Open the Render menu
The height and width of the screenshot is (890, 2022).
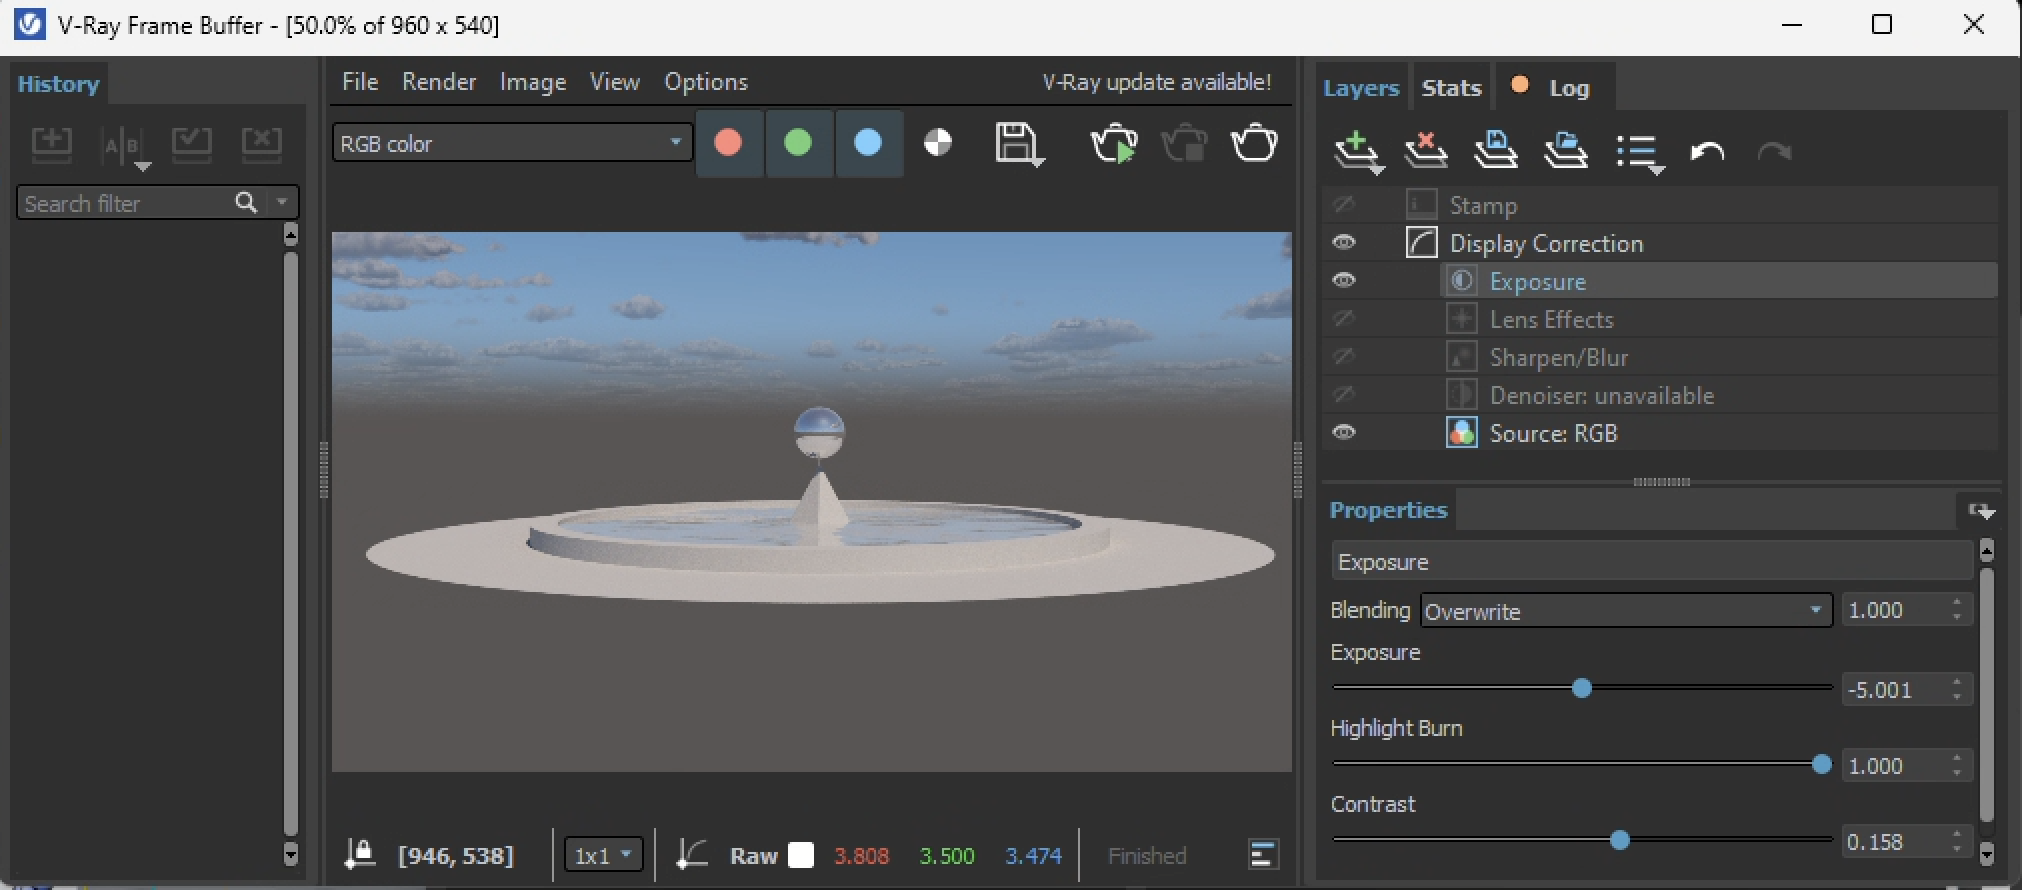[438, 82]
